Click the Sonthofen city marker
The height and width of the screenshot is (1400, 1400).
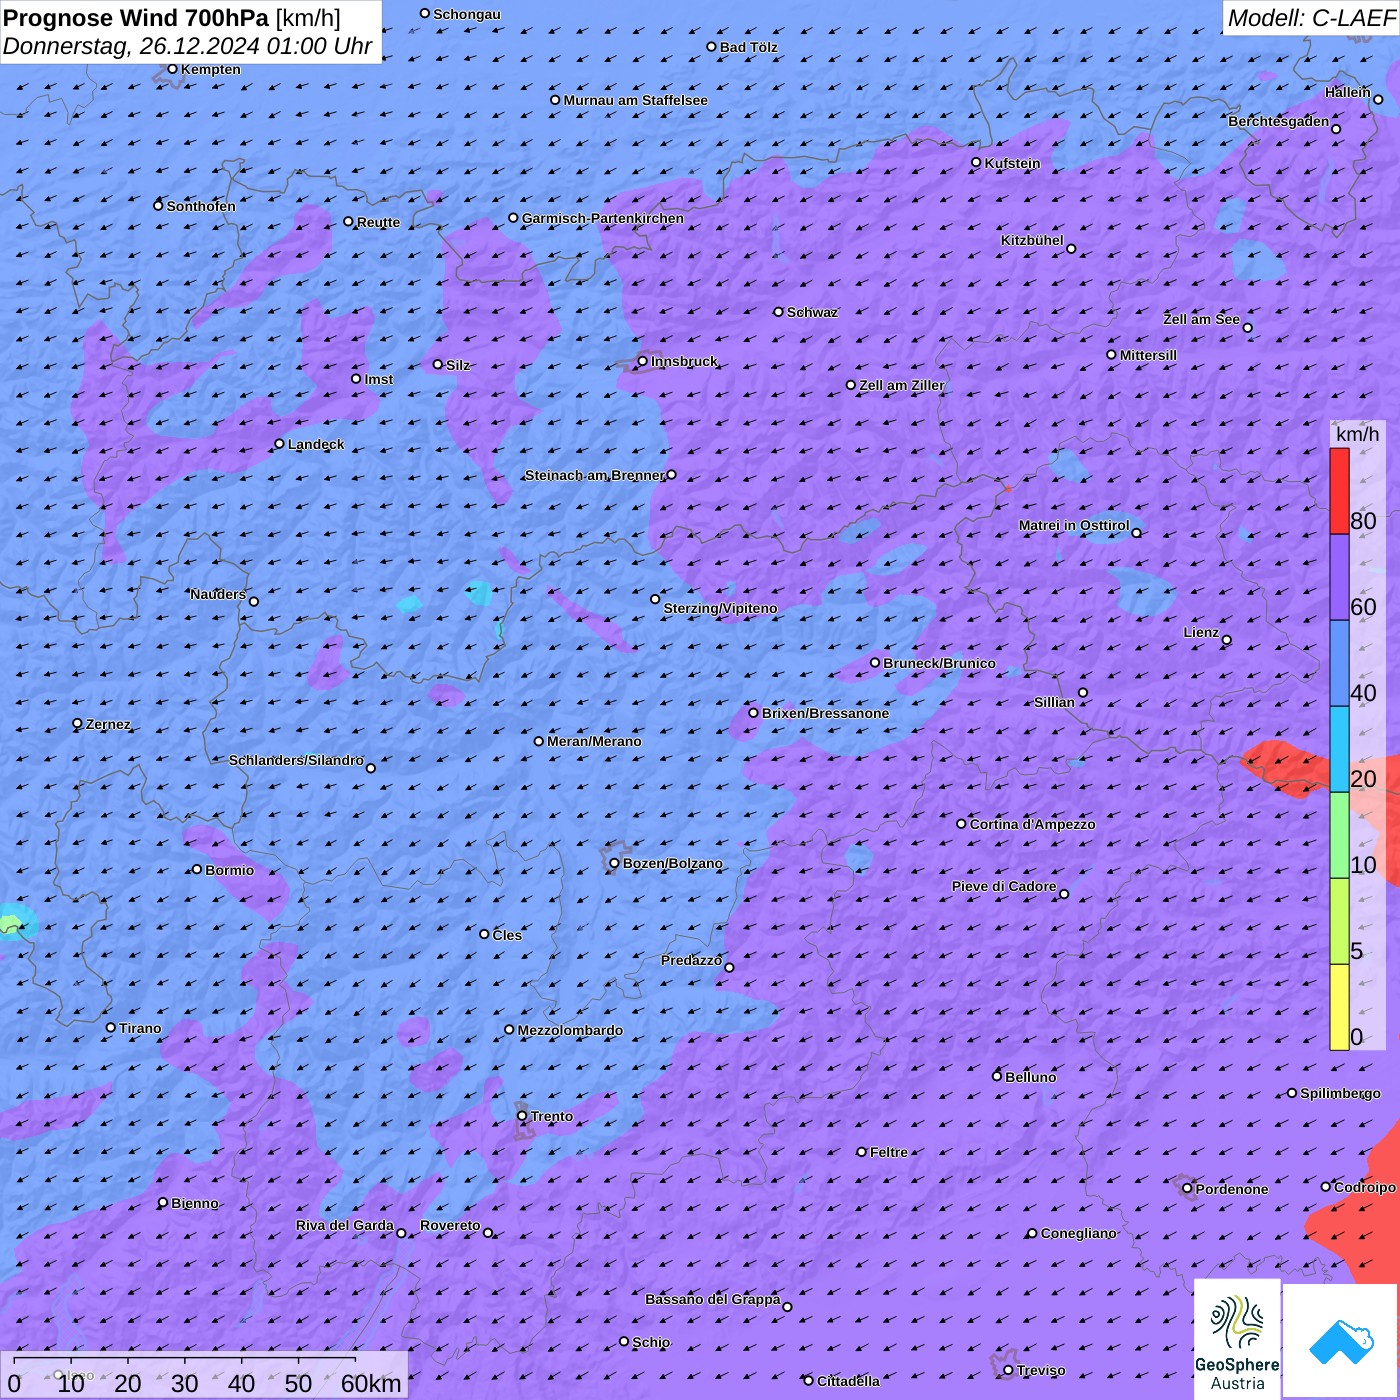(x=158, y=206)
